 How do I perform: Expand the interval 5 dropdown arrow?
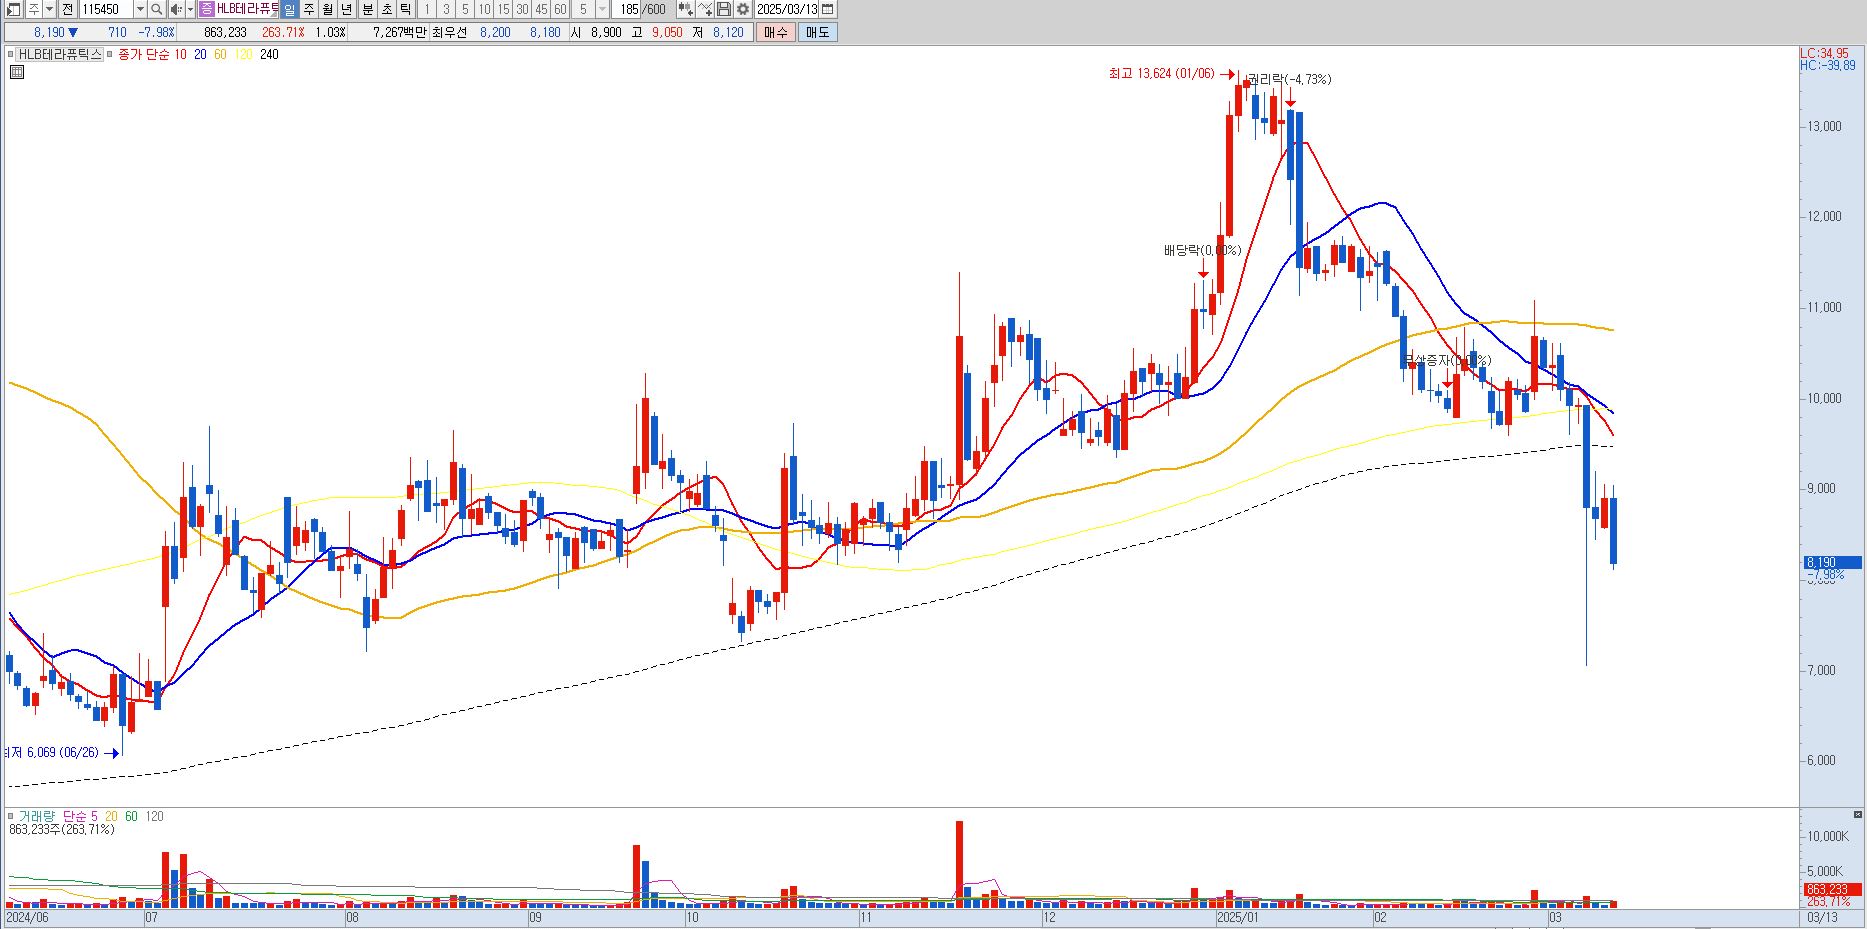point(602,9)
